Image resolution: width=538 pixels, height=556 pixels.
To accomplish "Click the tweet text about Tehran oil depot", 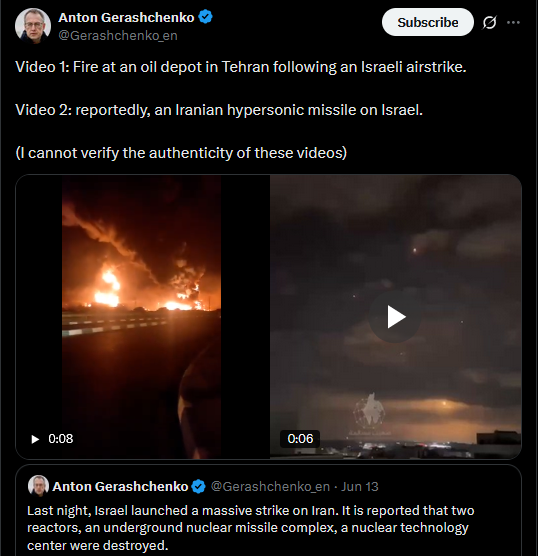I will [x=241, y=67].
